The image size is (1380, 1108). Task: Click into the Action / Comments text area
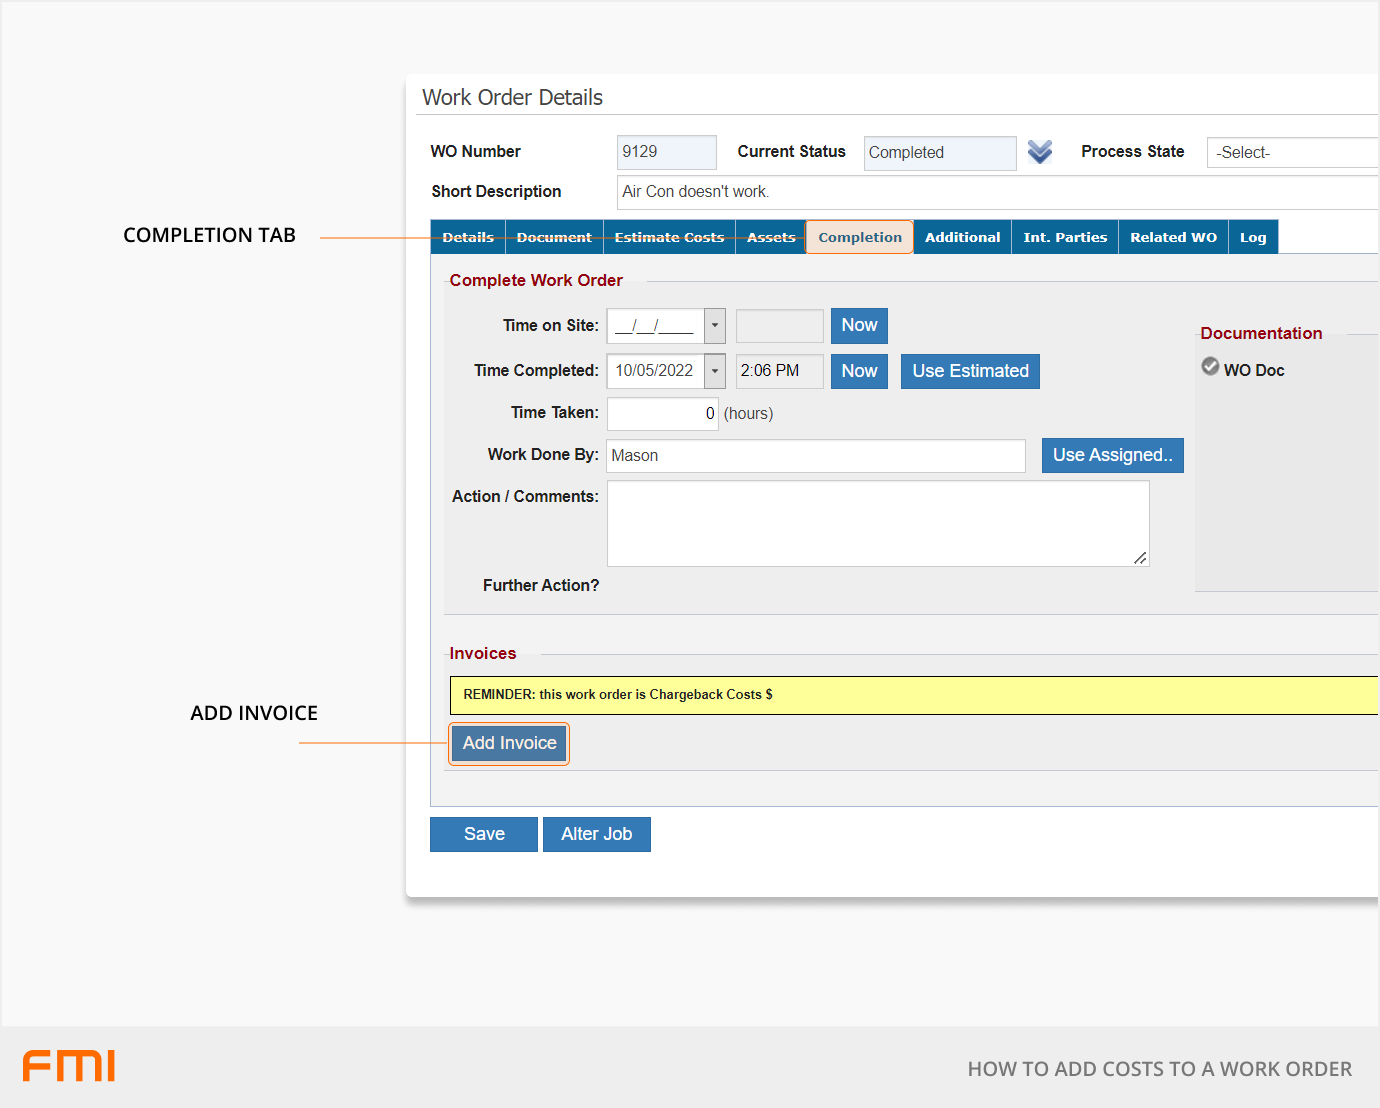point(877,523)
